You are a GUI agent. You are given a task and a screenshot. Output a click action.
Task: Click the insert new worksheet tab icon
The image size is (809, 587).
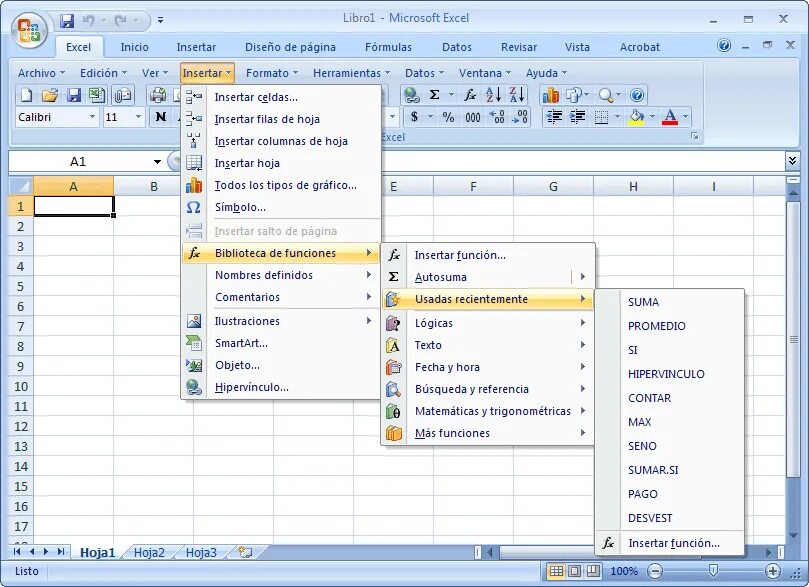(245, 552)
